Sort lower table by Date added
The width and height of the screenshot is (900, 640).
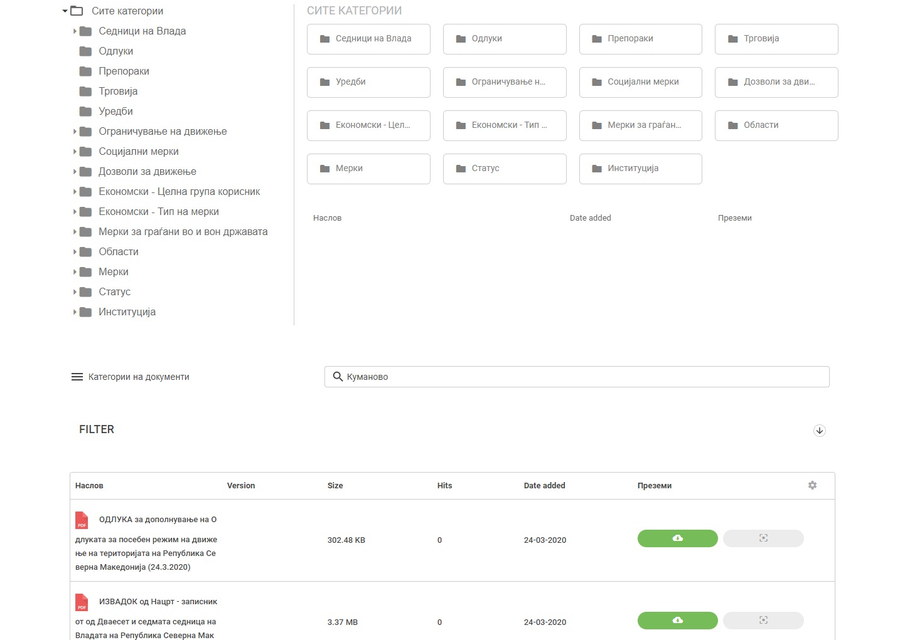pyautogui.click(x=544, y=486)
